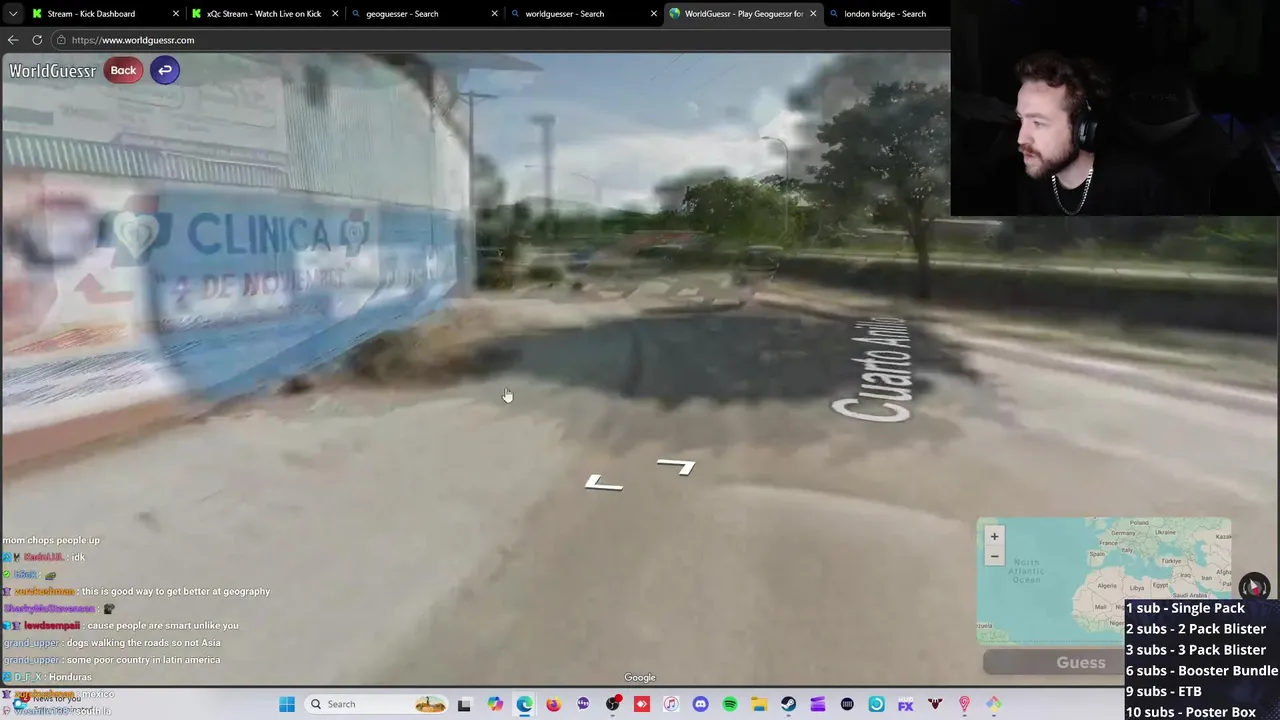Open Microsoft Edge from the taskbar

pyautogui.click(x=524, y=705)
